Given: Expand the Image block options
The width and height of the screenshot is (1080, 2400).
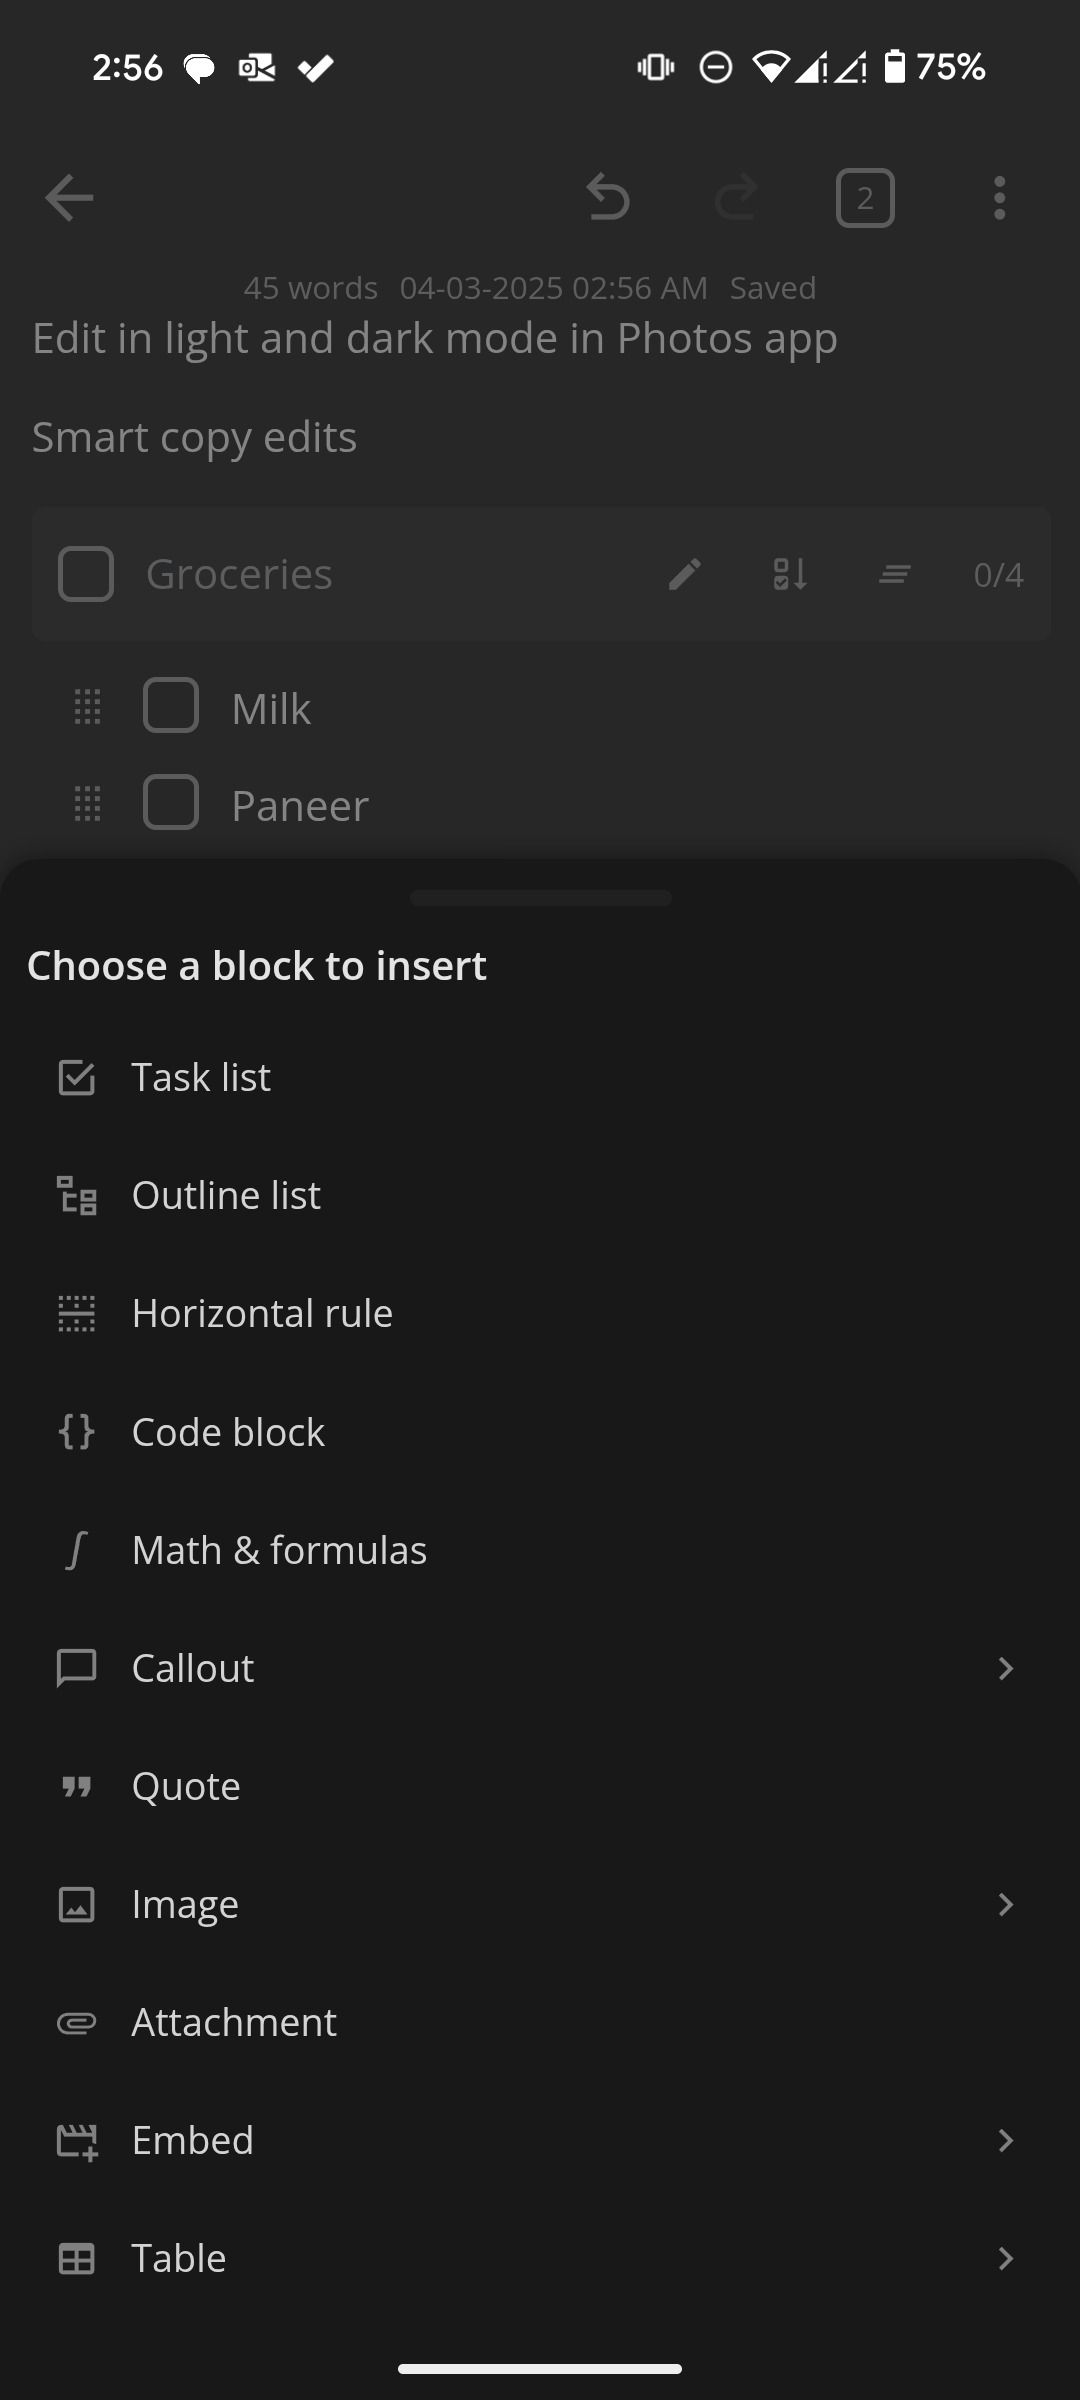Looking at the screenshot, I should 1006,1904.
